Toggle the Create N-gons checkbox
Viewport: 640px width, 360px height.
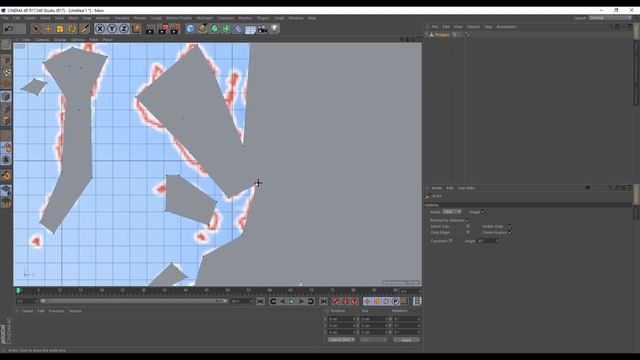[x=510, y=232]
